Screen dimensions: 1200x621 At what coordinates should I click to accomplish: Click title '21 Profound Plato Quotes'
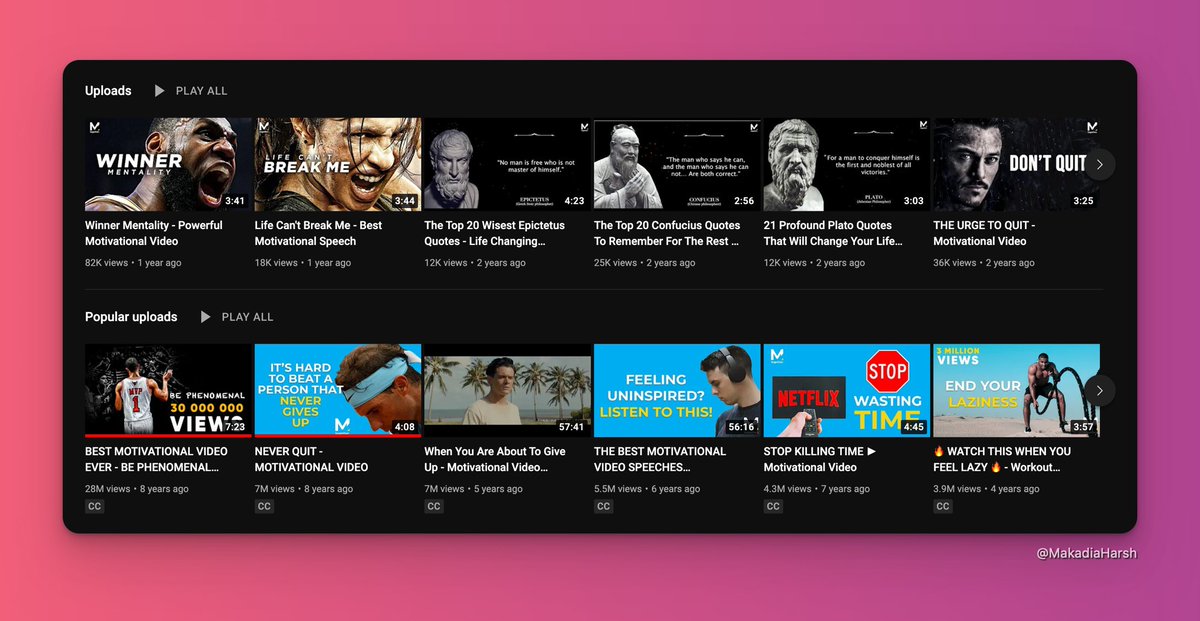click(x=834, y=233)
